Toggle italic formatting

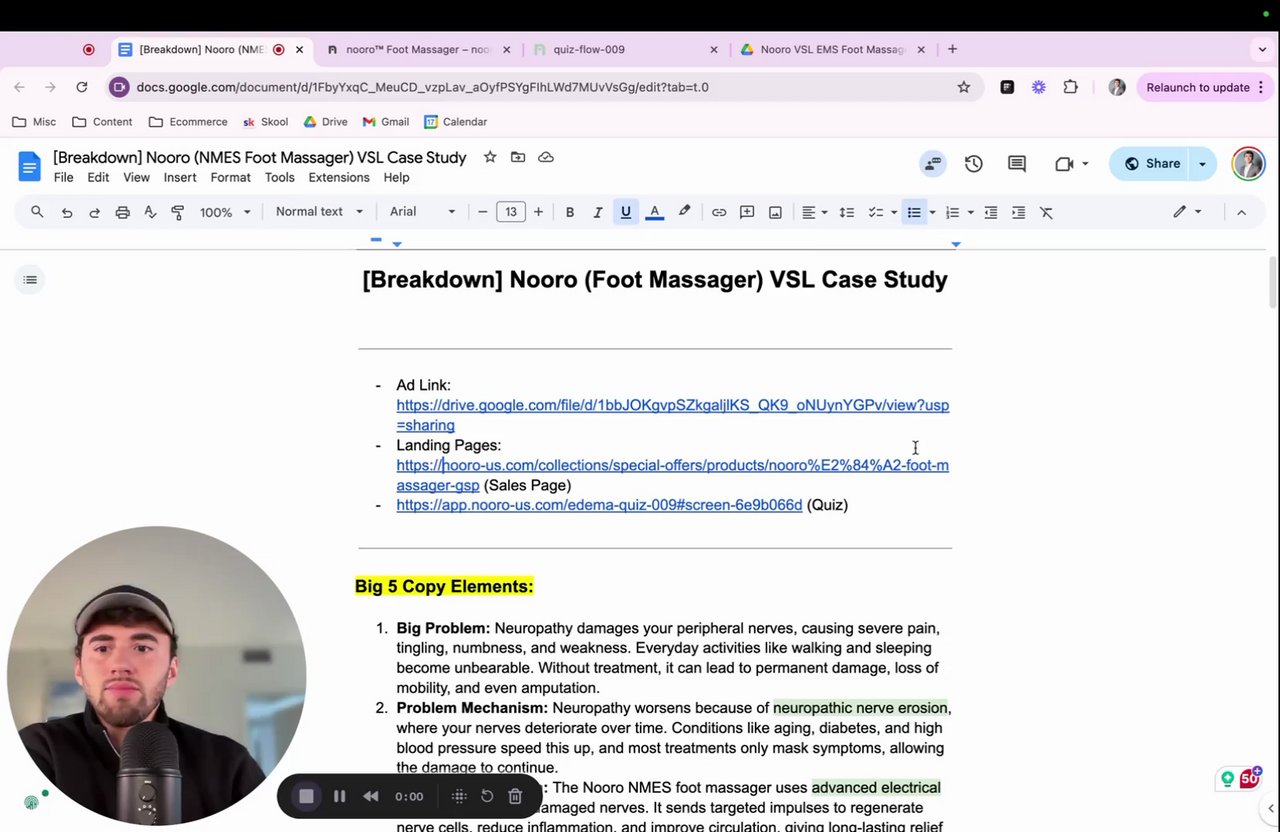click(x=598, y=212)
